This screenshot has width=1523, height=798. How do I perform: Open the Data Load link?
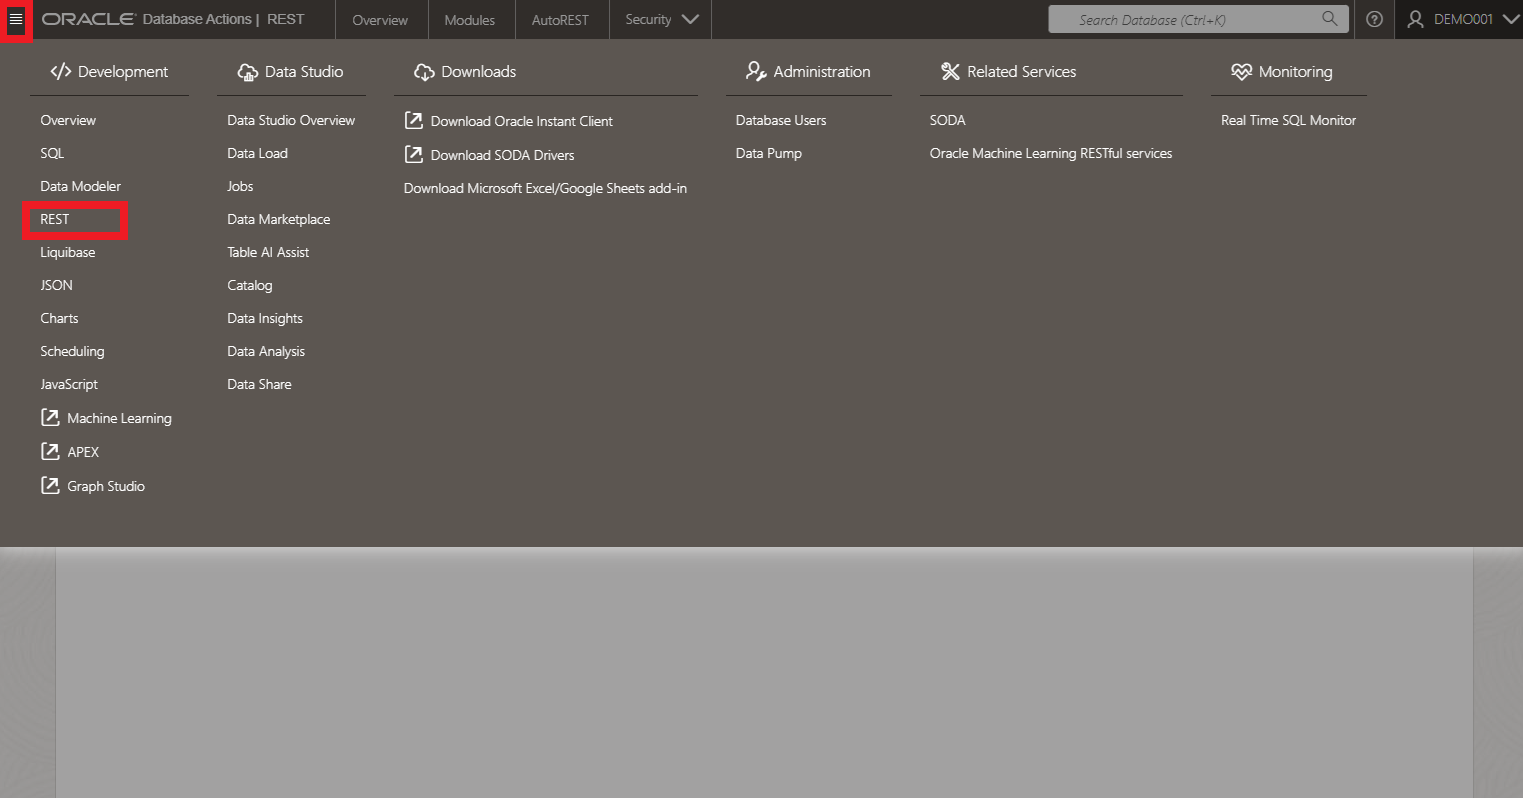(257, 153)
